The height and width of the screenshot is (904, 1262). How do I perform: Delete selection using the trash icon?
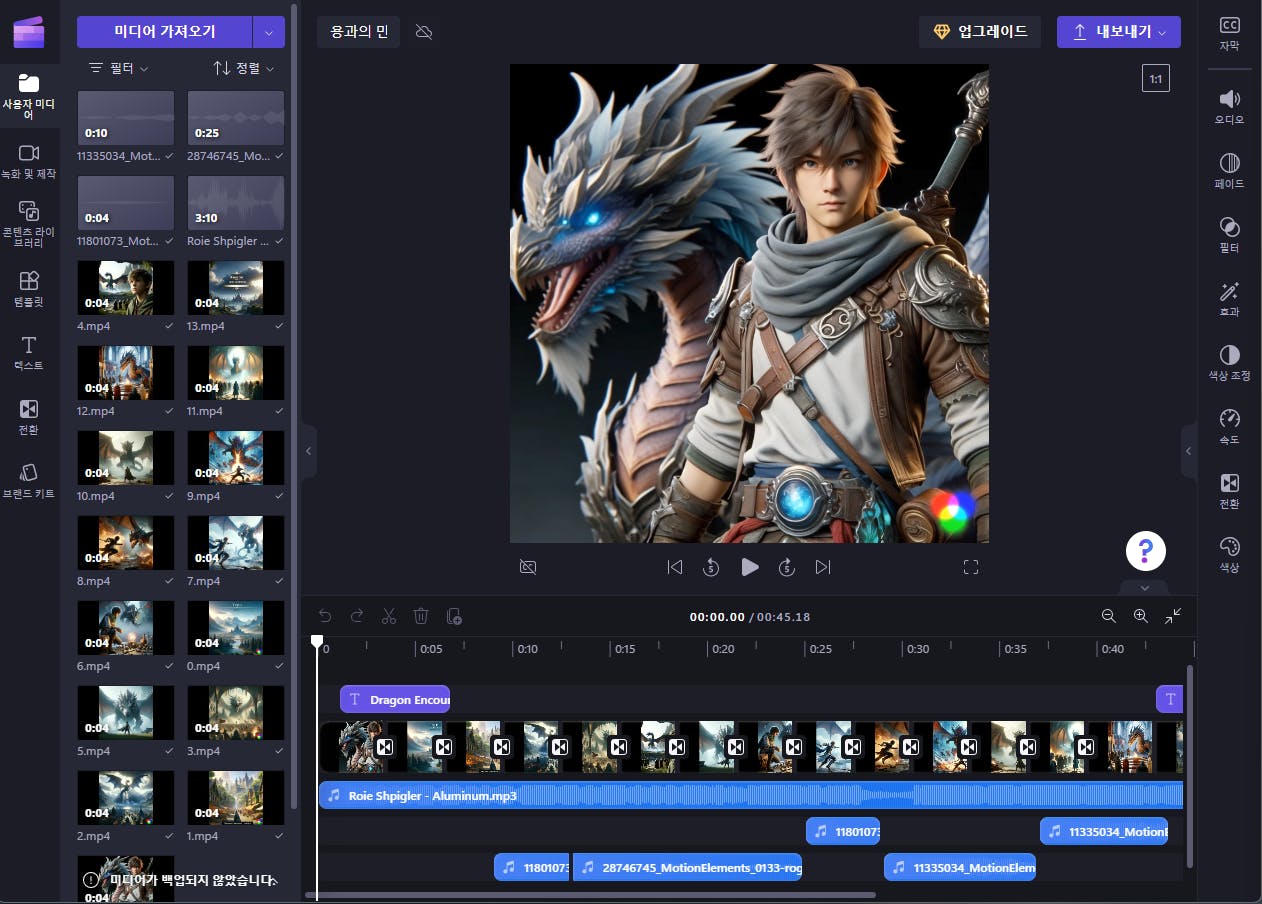tap(421, 616)
